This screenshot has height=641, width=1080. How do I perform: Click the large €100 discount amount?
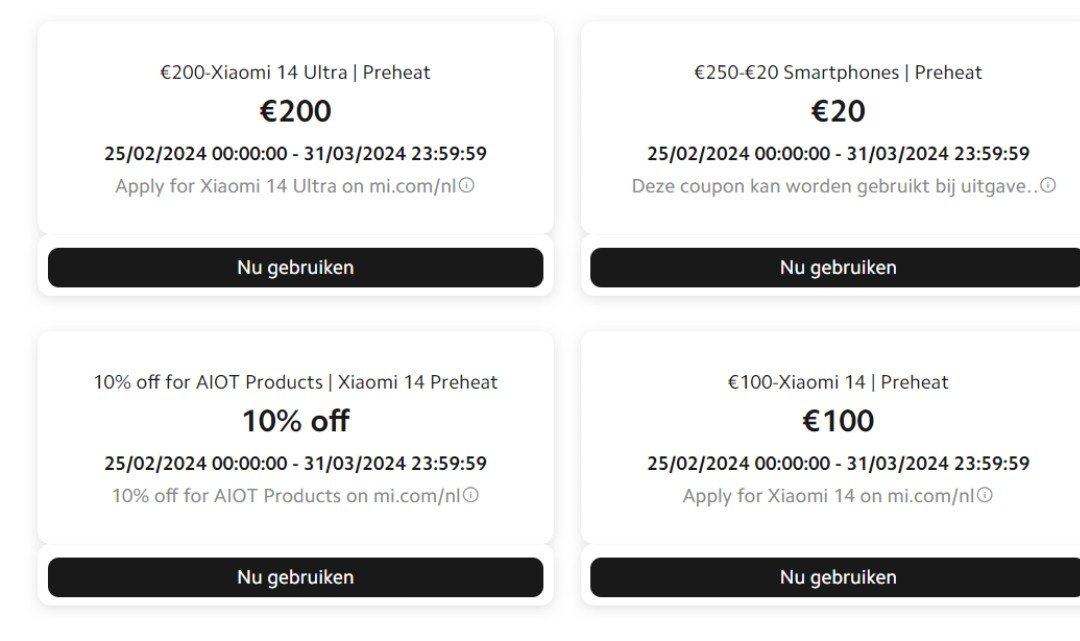838,421
